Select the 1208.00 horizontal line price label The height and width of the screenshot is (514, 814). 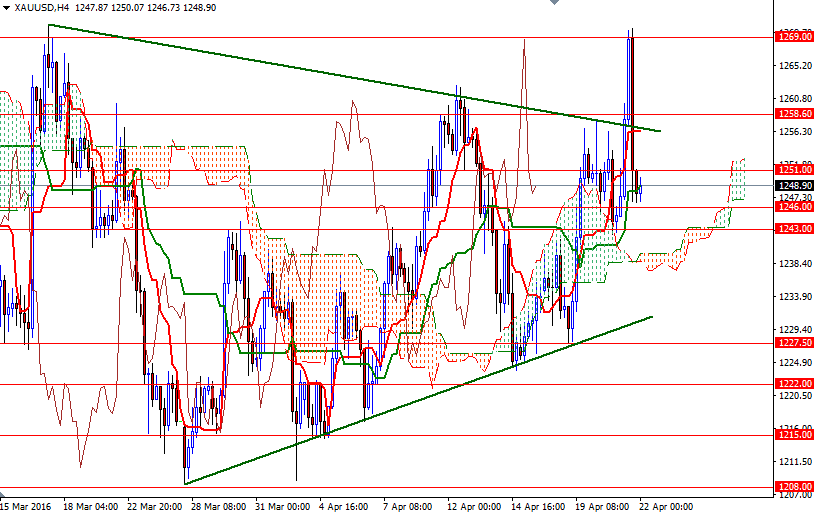click(794, 487)
